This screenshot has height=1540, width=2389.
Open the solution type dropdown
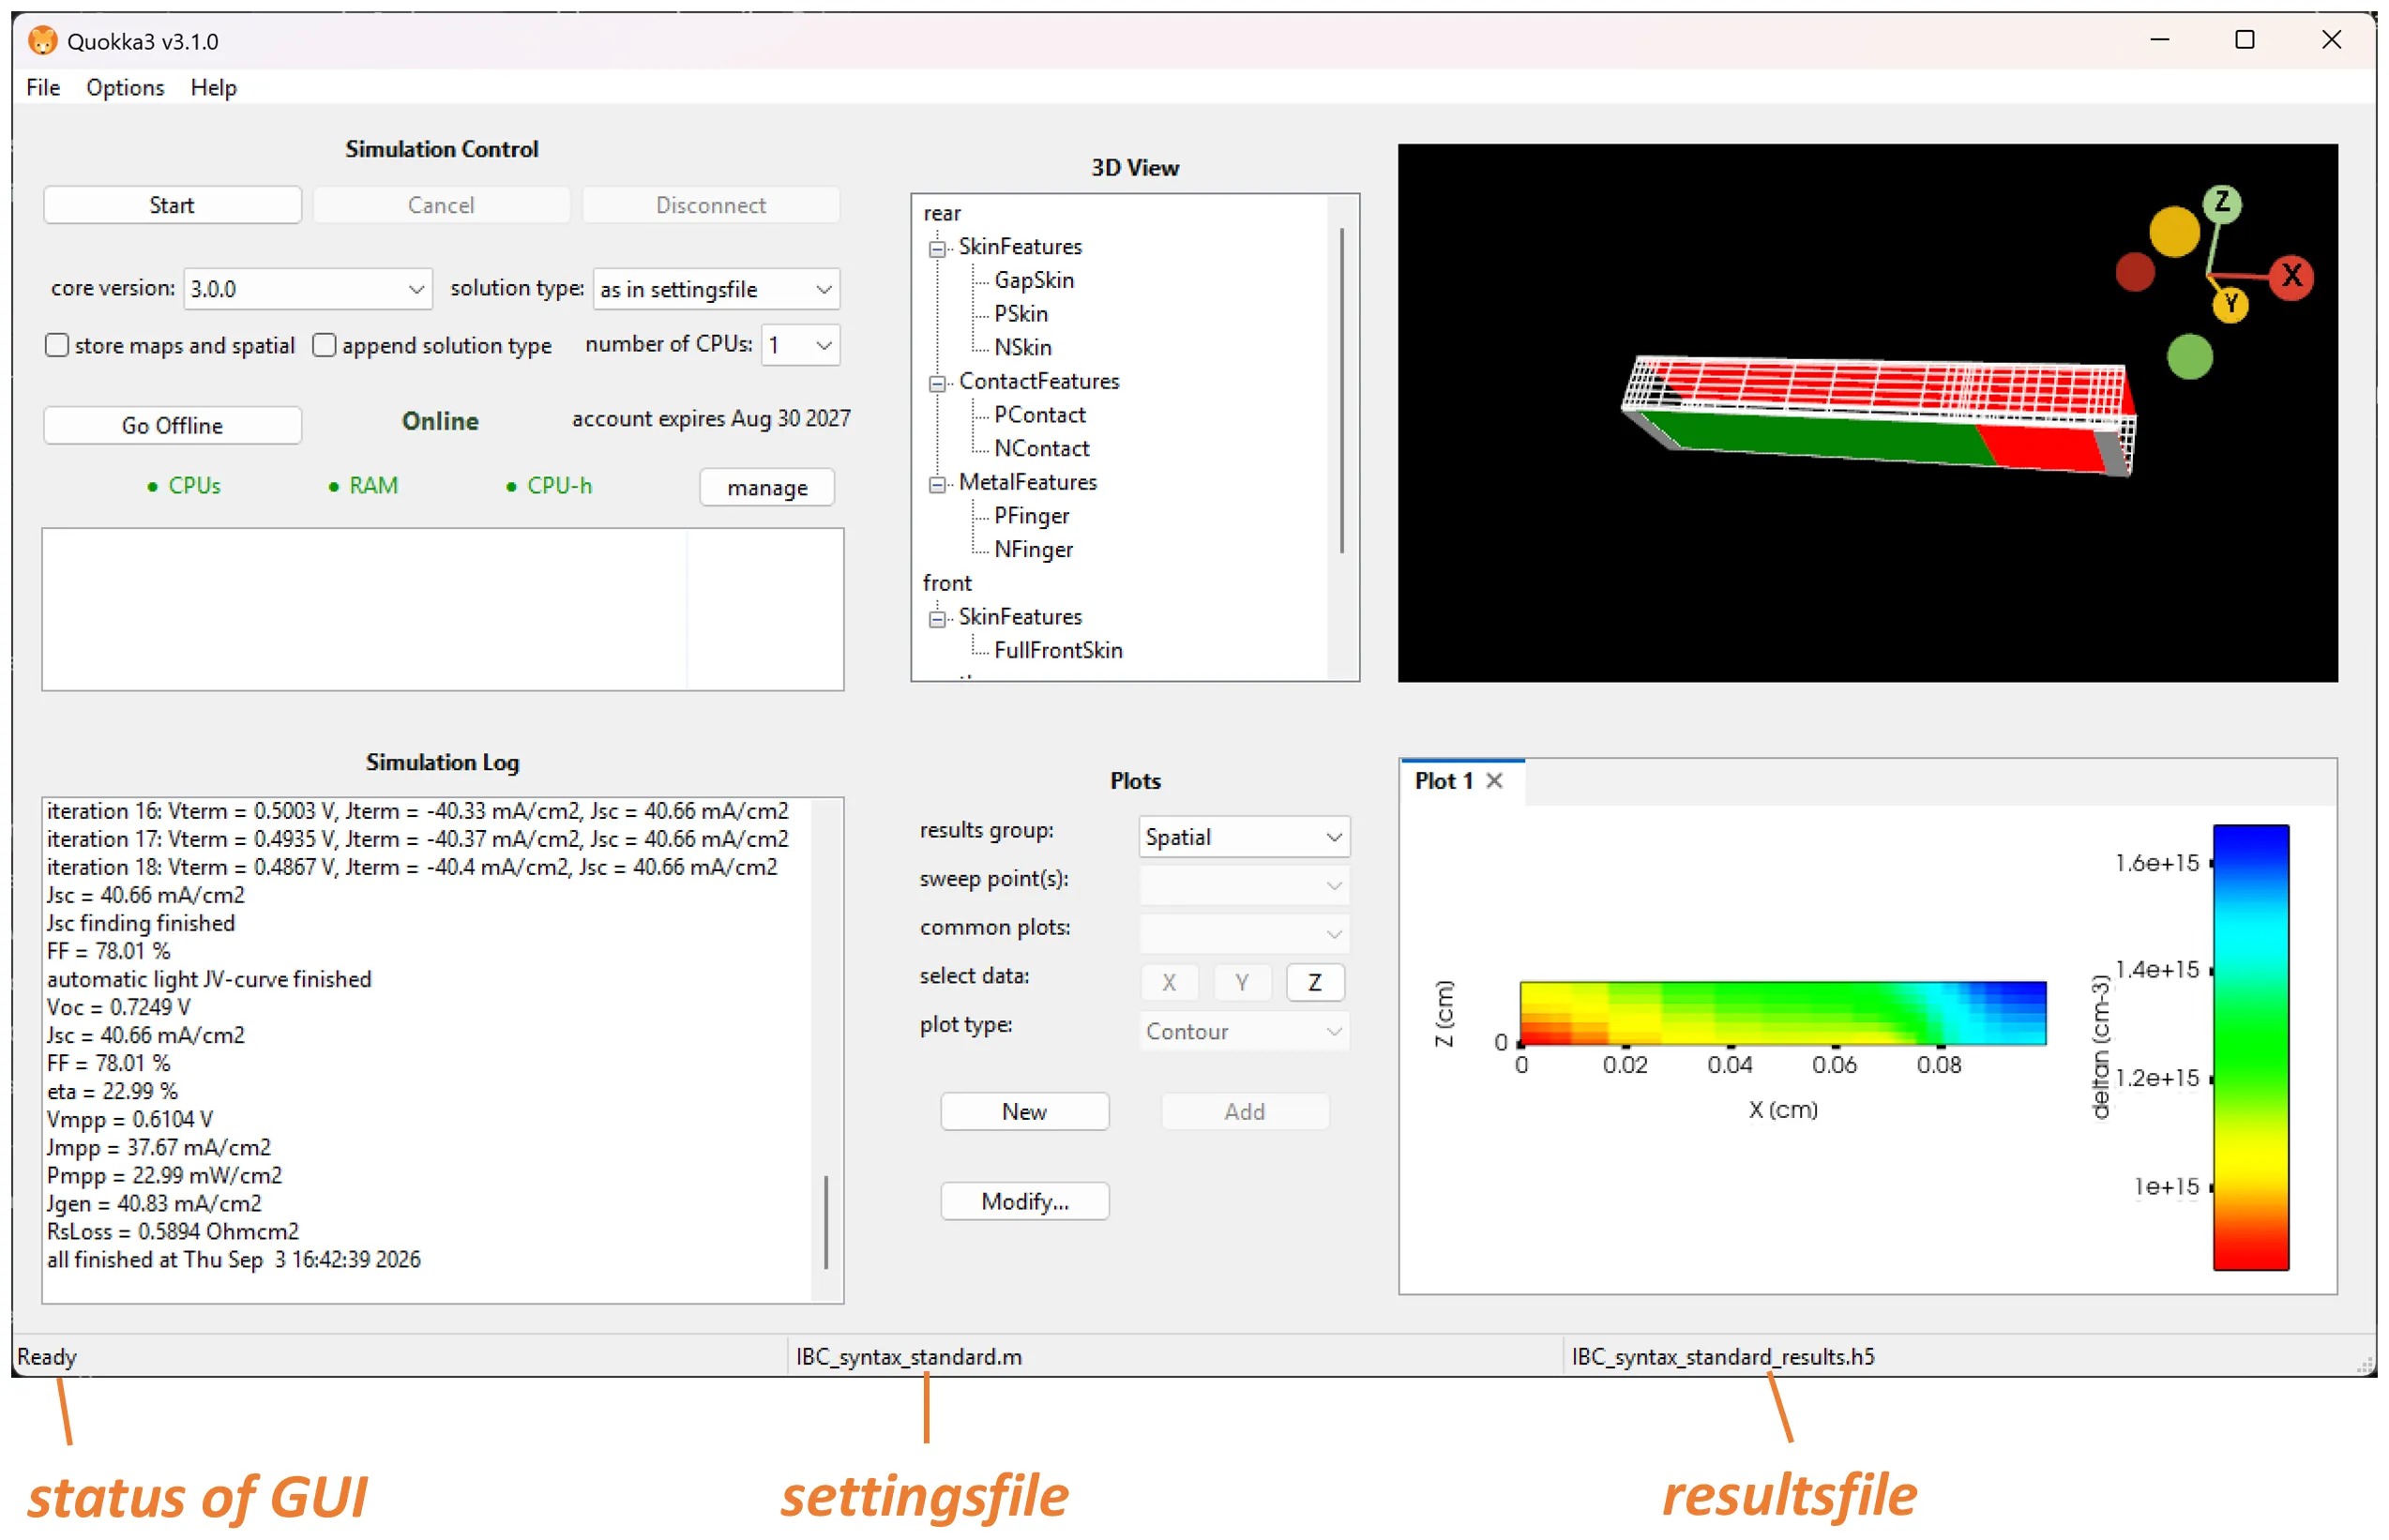click(716, 289)
